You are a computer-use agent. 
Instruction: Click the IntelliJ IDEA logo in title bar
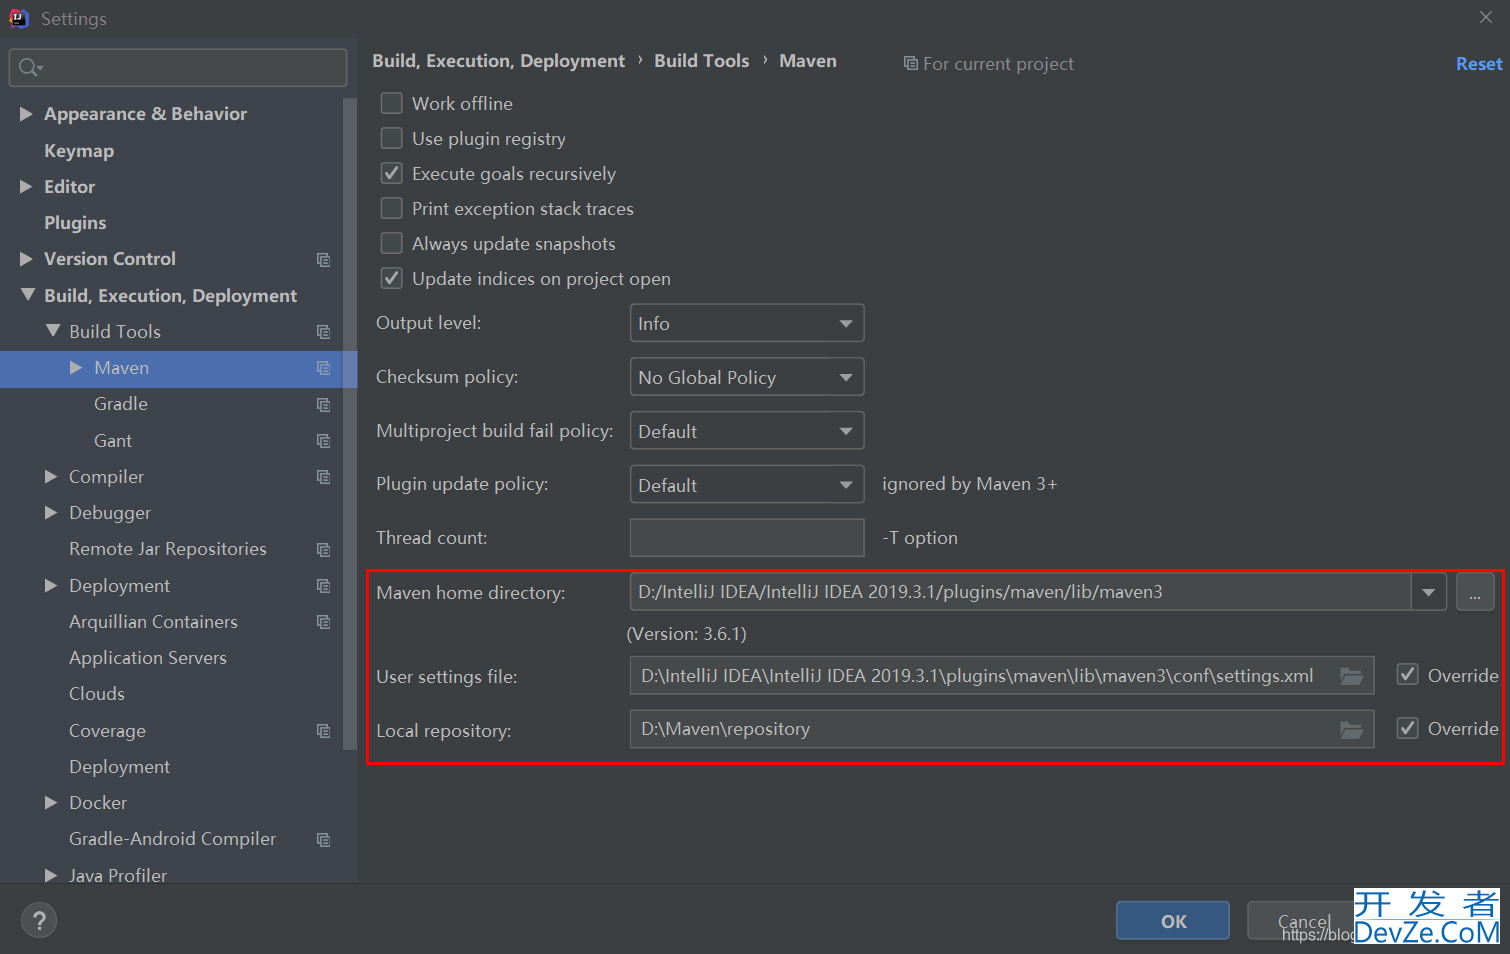click(x=19, y=18)
